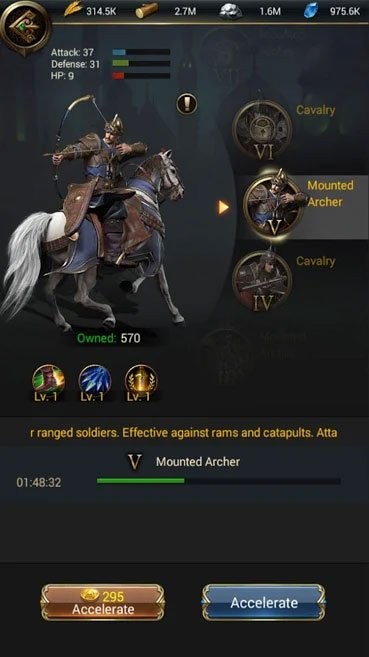
Task: Accelerate training for 295 gold
Action: 103,603
